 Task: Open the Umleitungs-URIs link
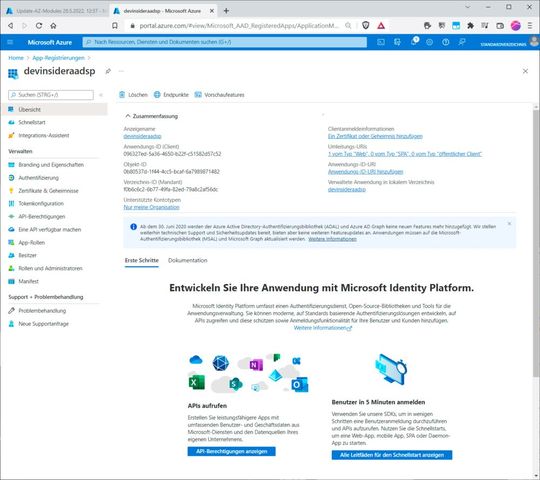click(x=405, y=154)
